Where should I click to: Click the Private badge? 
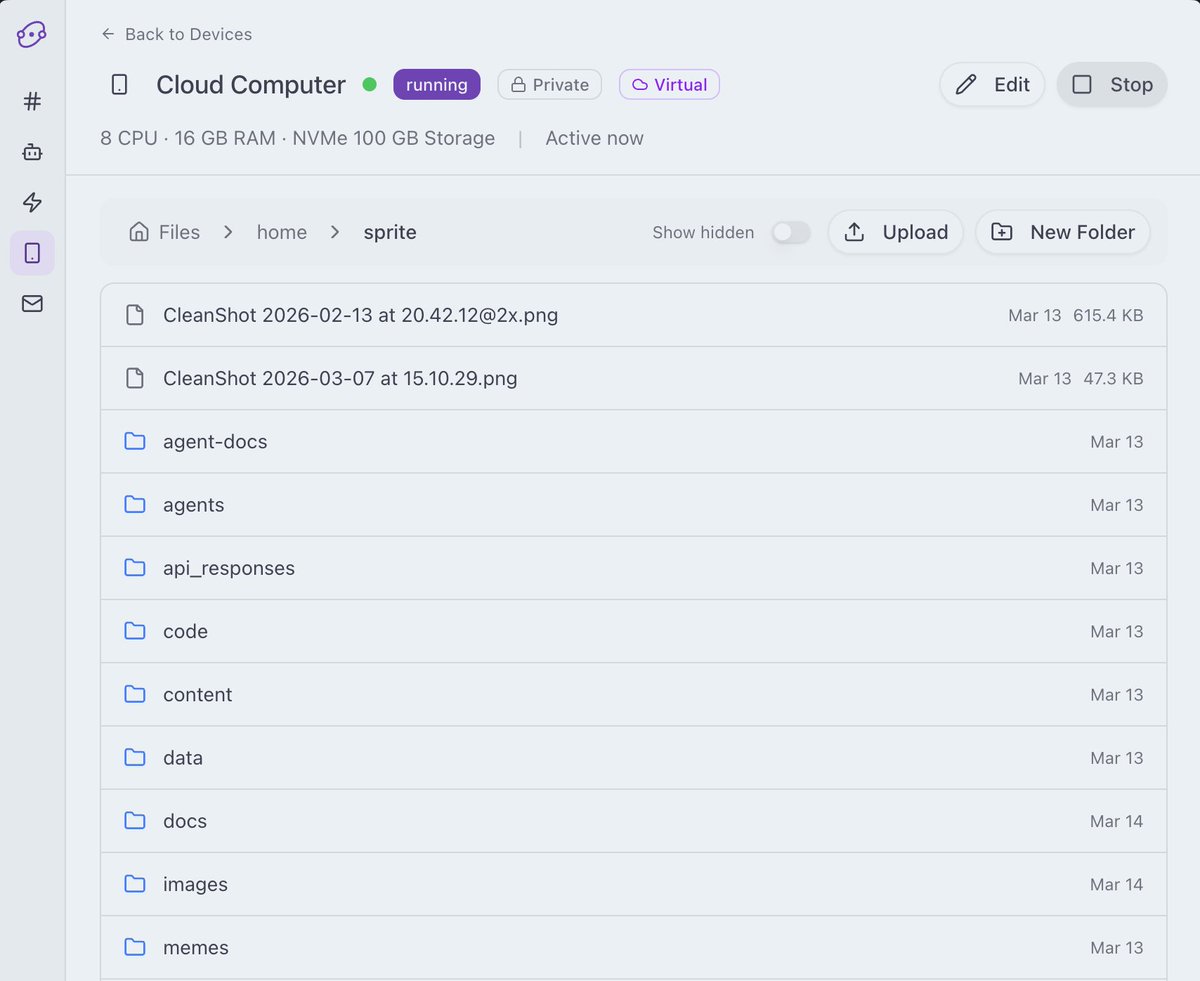[x=550, y=85]
